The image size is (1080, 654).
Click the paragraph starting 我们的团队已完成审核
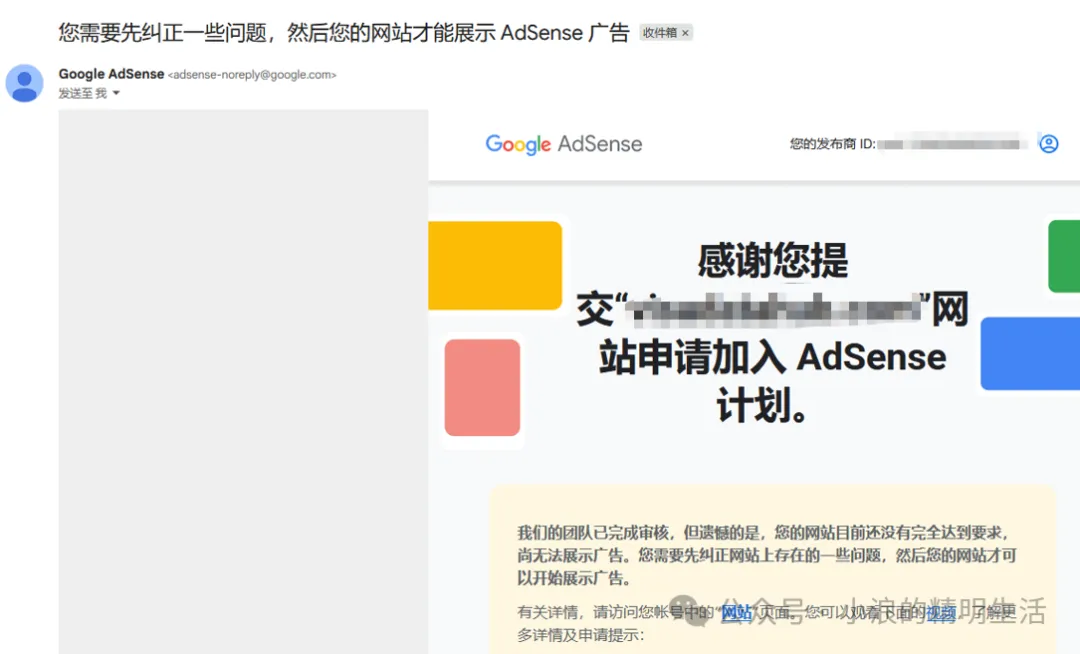(767, 555)
